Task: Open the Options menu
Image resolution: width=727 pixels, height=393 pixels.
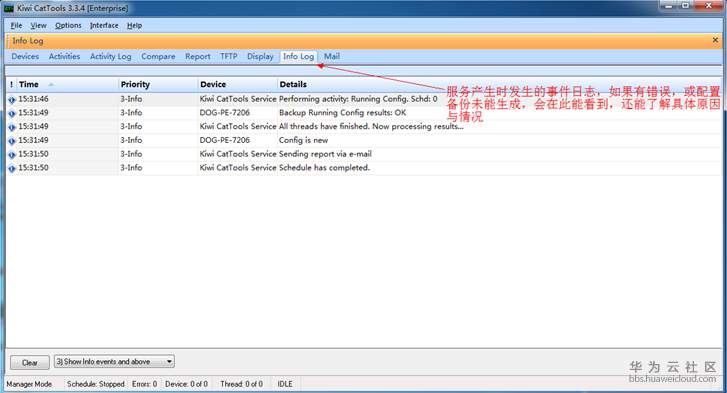Action: click(x=68, y=25)
